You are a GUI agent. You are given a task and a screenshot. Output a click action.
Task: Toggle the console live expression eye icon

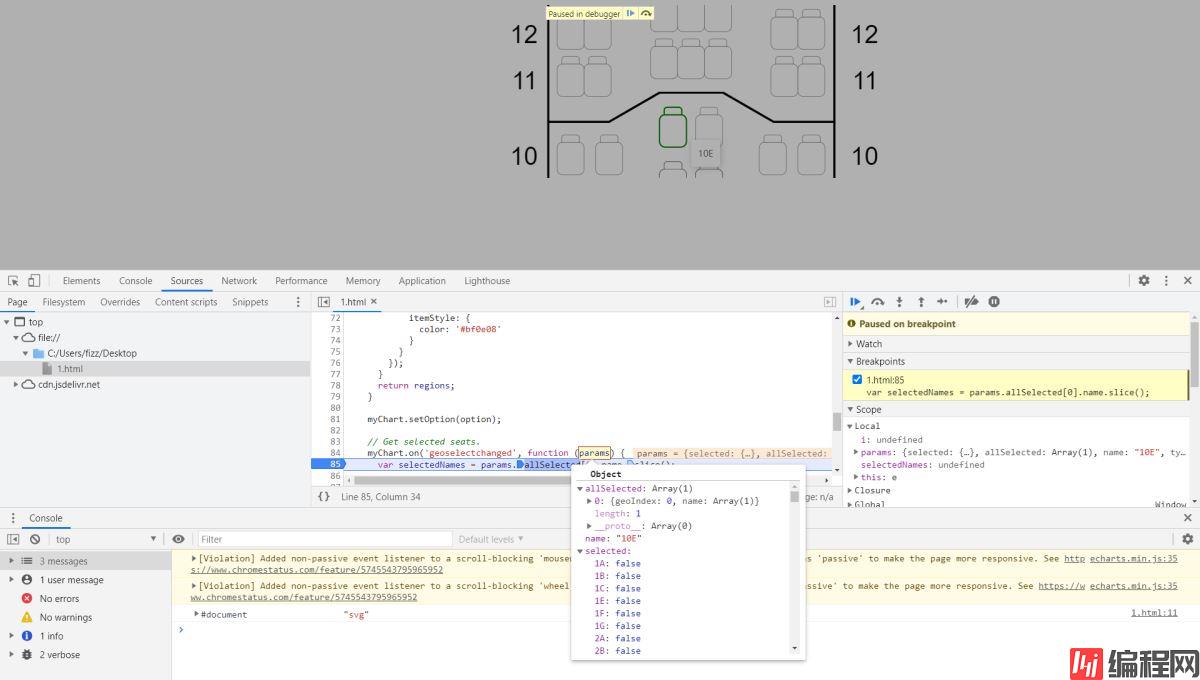[x=178, y=539]
